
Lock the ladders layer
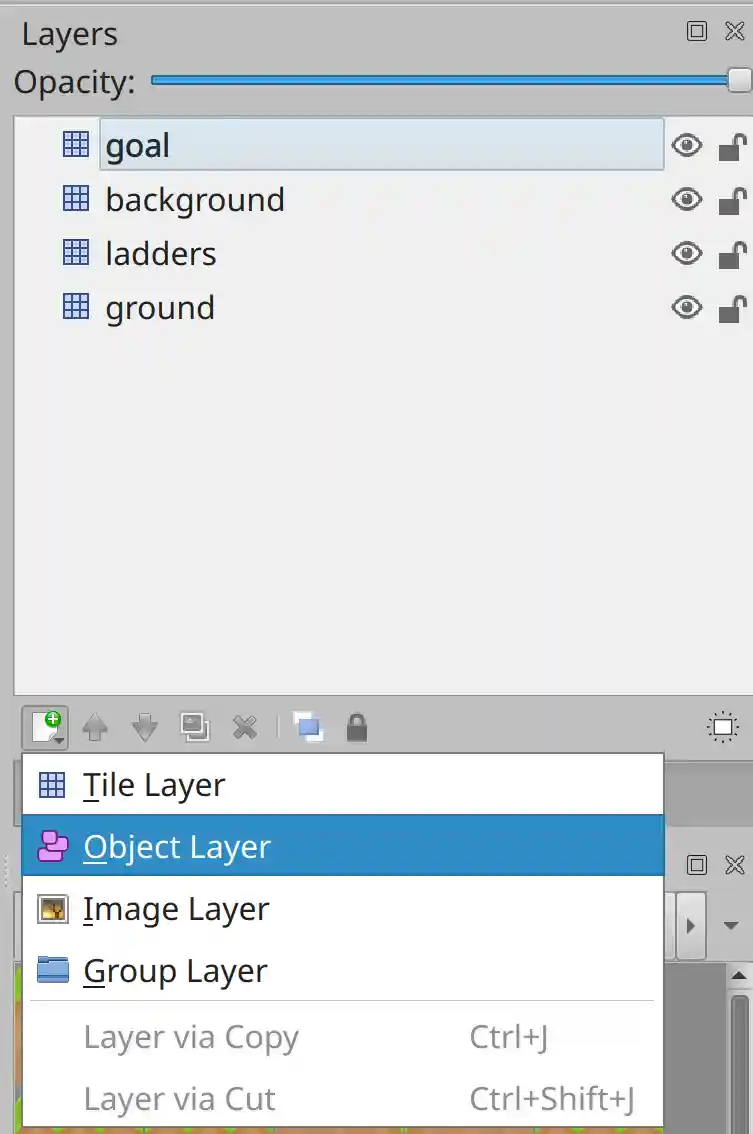click(731, 253)
